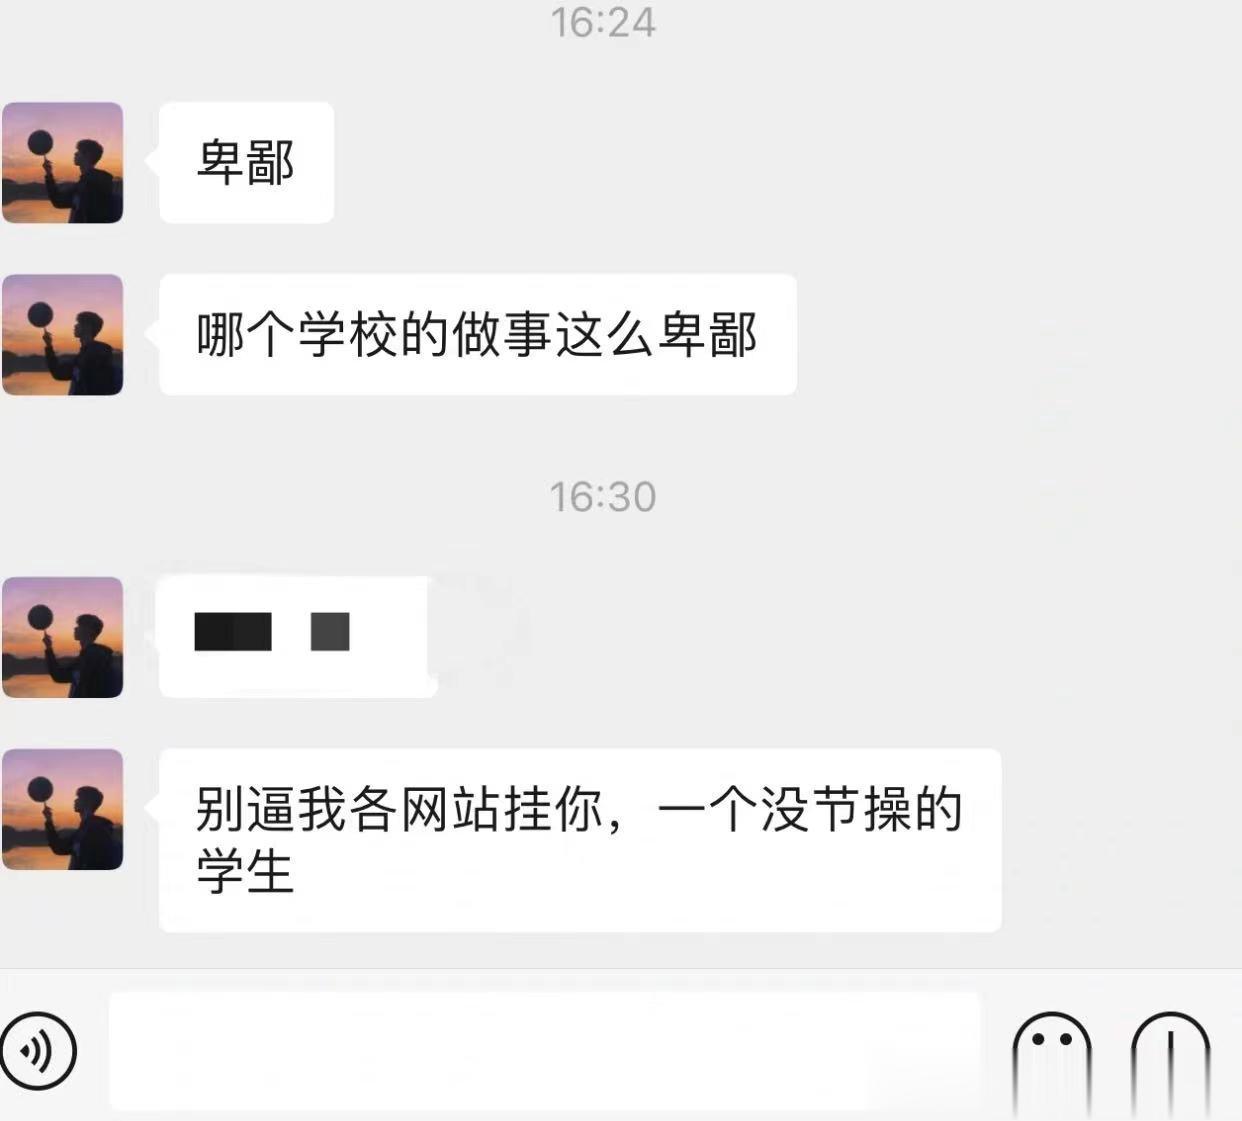This screenshot has height=1121, width=1242.
Task: View profile via avatar beside '别逼我各网站挂你'
Action: 63,809
